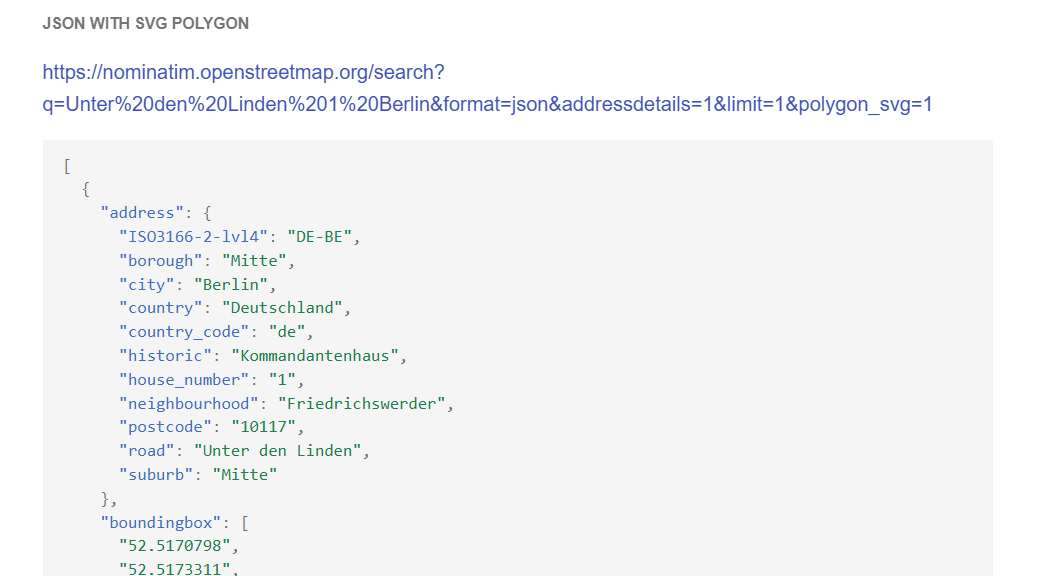Click the opening square bracket of the JSON

click(66, 165)
